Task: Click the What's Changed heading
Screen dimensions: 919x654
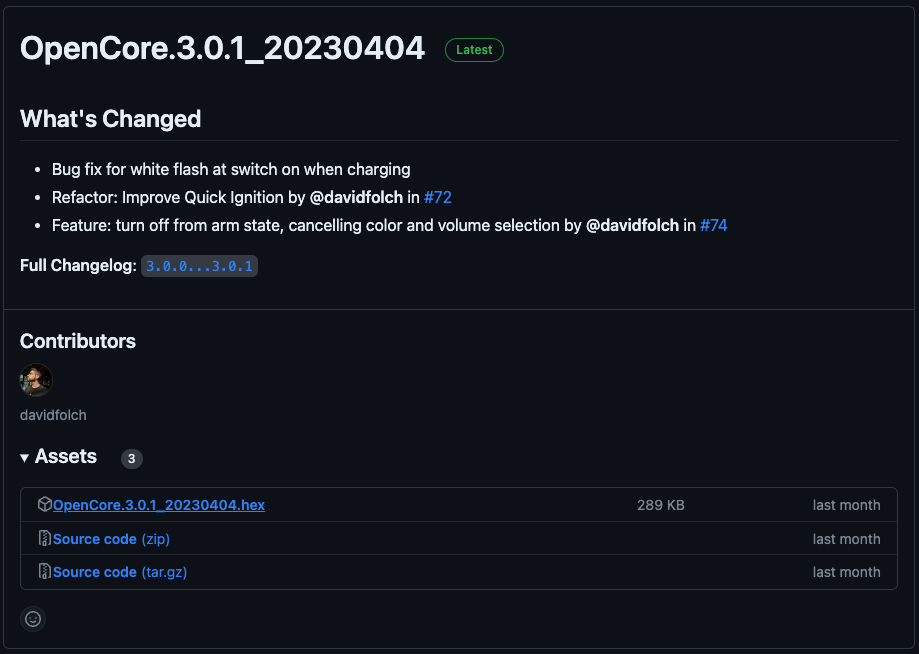Action: [110, 119]
